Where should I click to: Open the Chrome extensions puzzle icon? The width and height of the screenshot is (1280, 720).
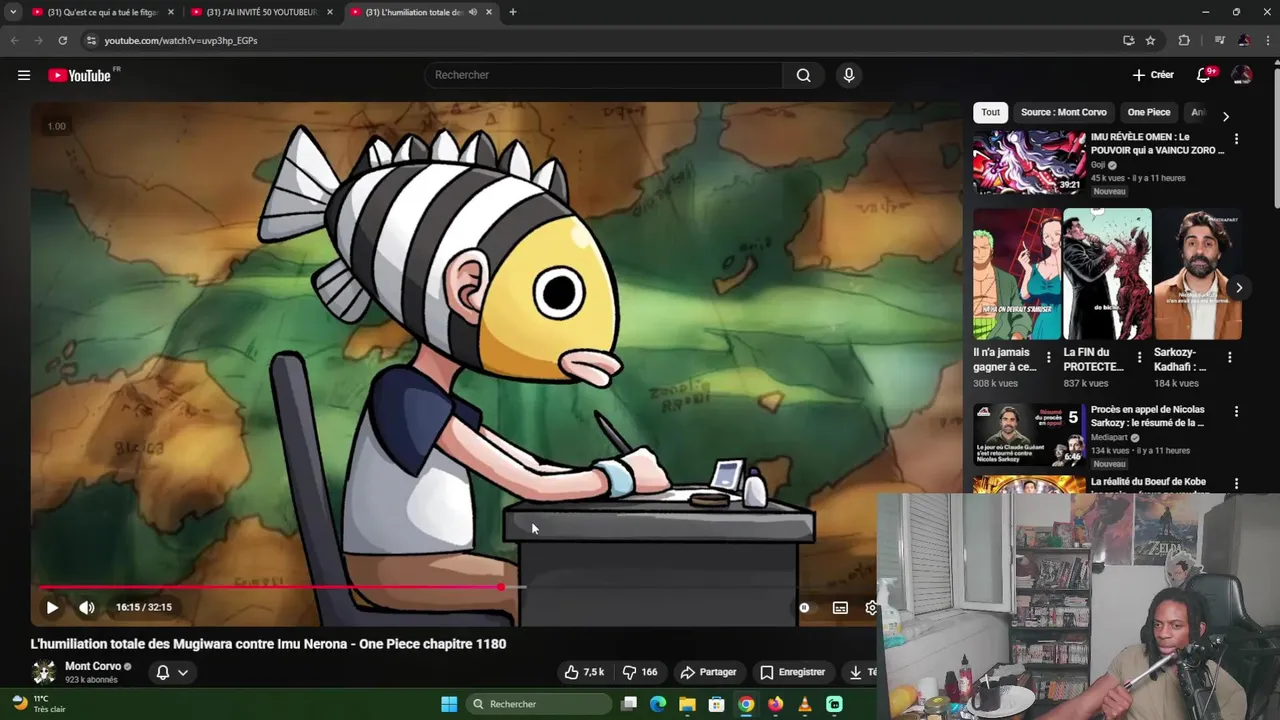[x=1184, y=40]
